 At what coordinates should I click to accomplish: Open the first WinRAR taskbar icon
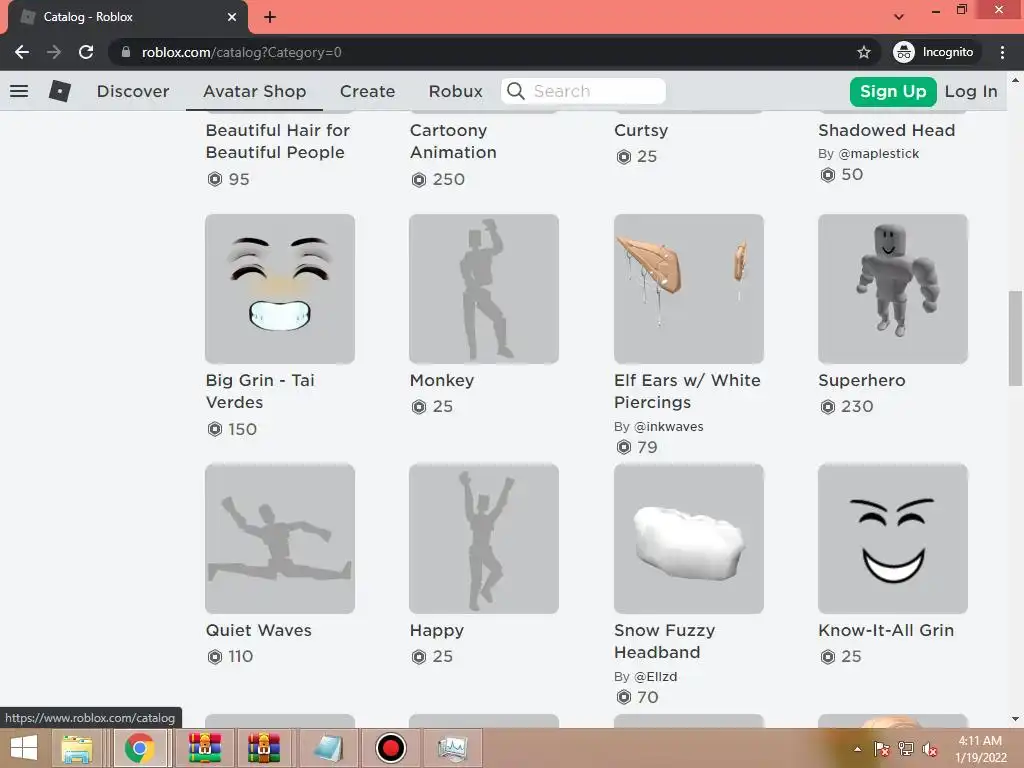[204, 748]
